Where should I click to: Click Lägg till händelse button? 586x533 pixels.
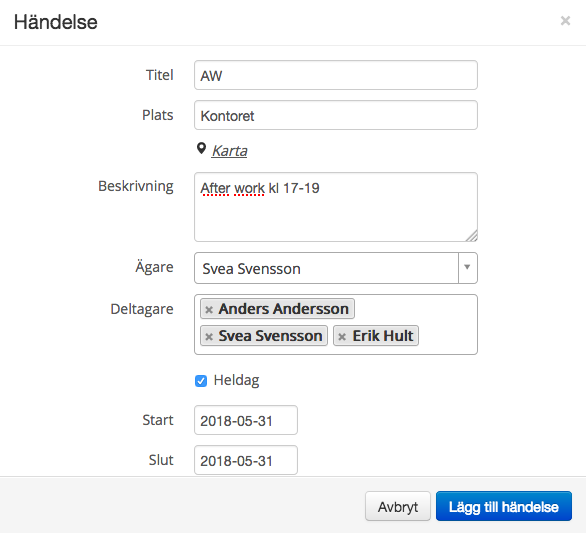click(504, 507)
